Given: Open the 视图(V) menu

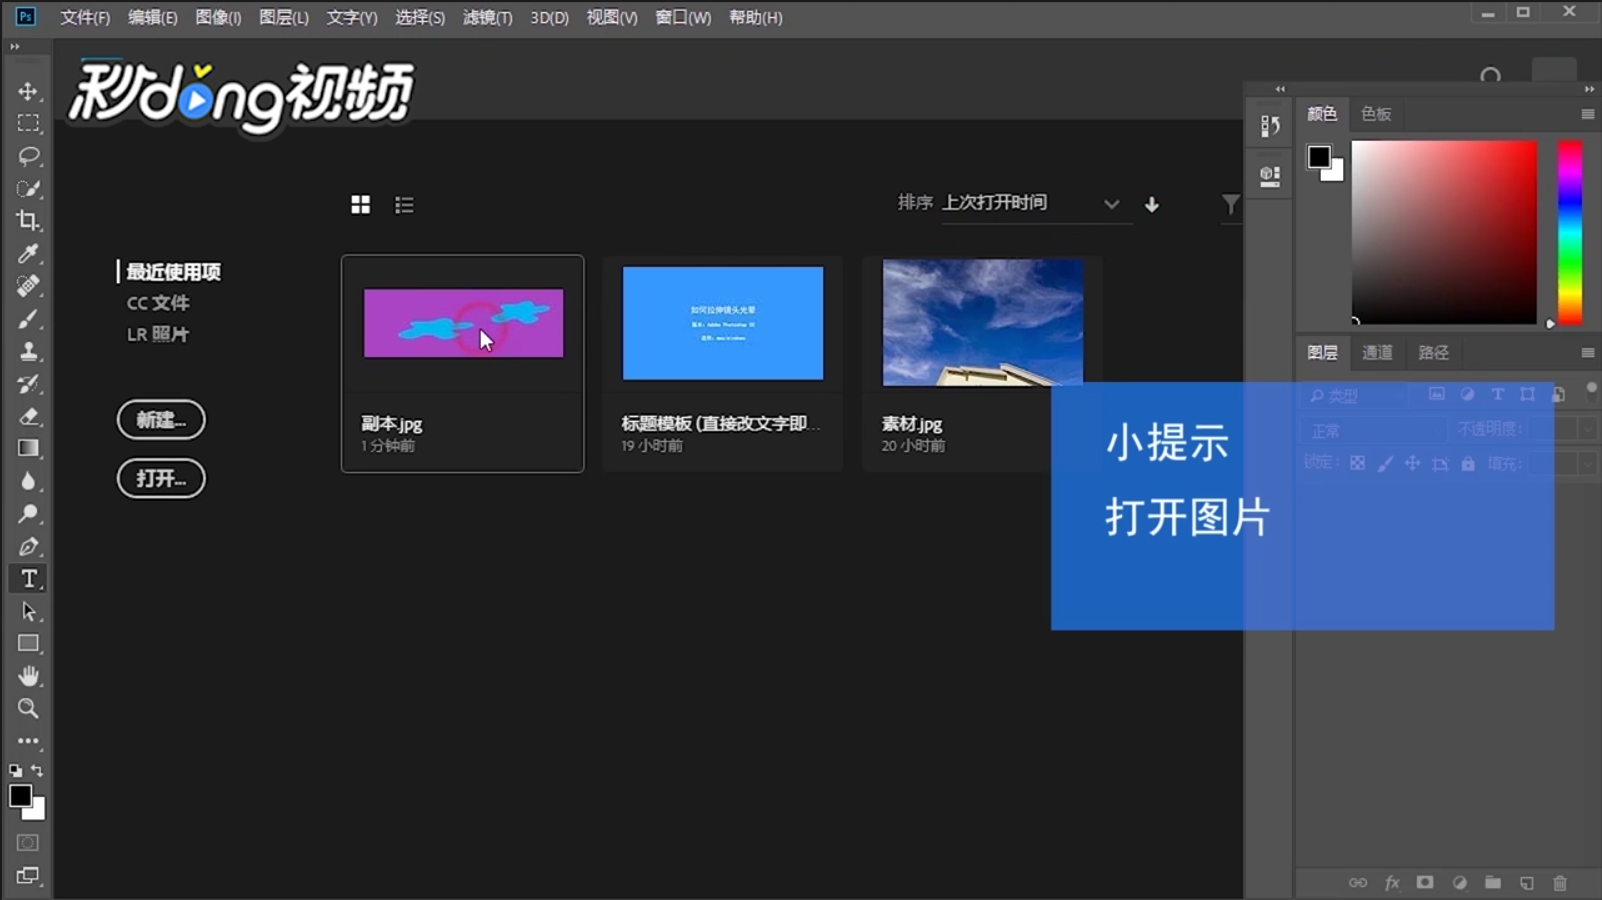Looking at the screenshot, I should click(x=612, y=17).
